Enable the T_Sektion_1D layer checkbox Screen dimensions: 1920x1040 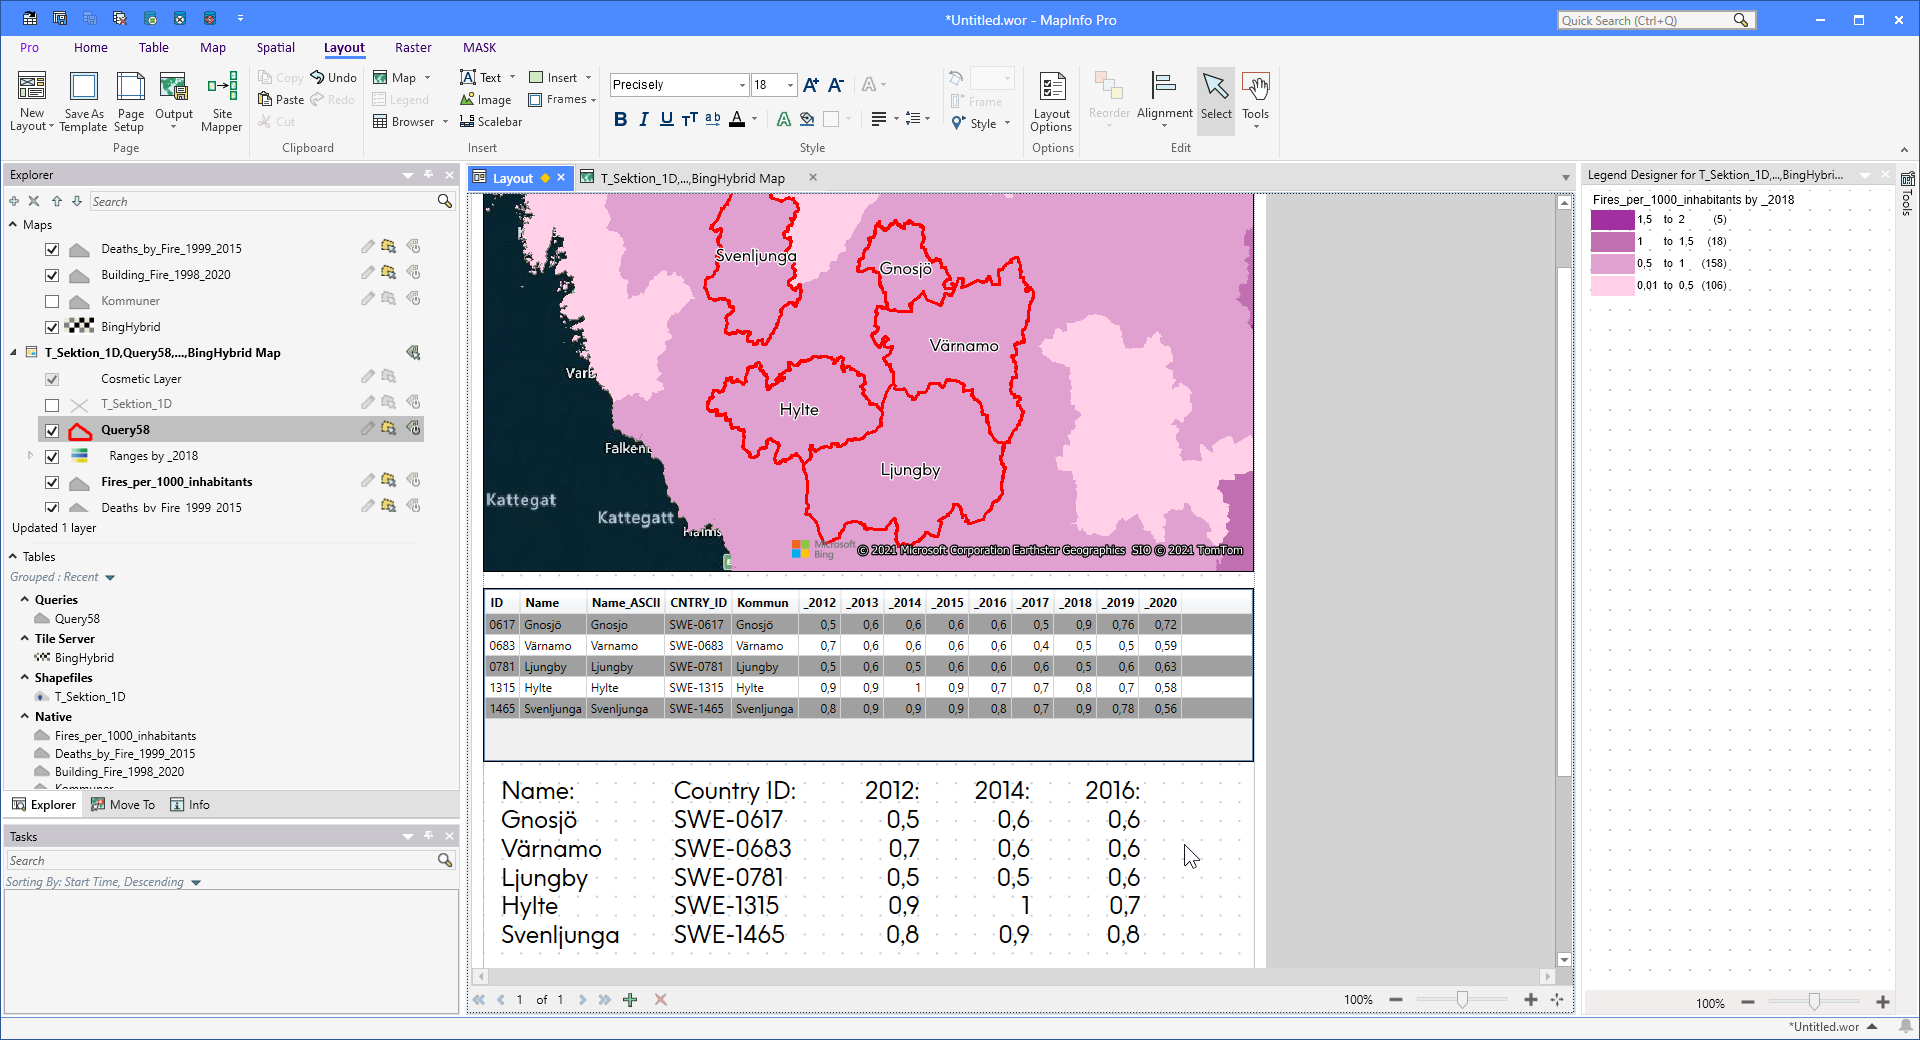[x=52, y=405]
